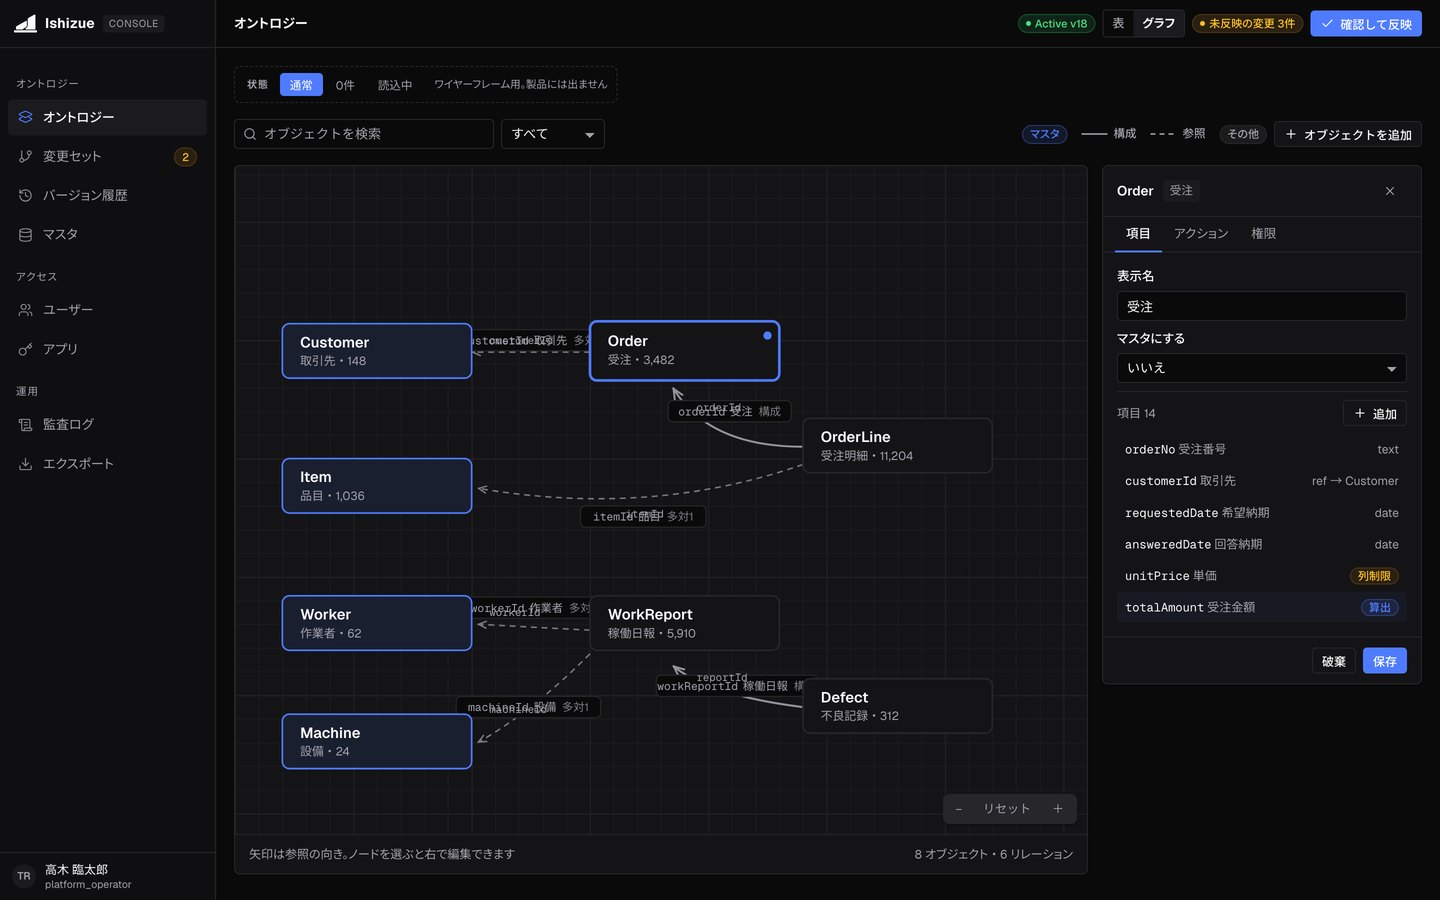This screenshot has height=900, width=1440.
Task: Switch to the アクション tab
Action: (1201, 233)
